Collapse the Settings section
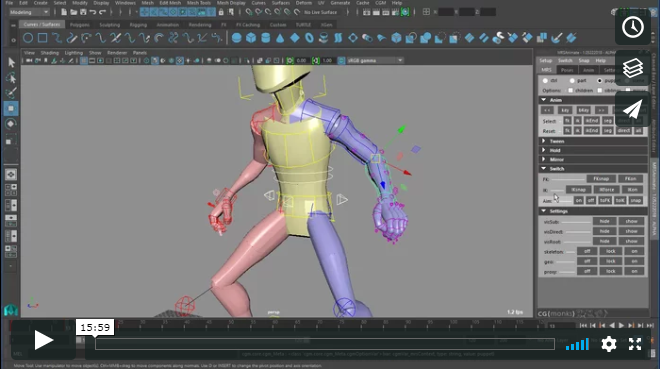Screen dimensions: 660x369 544,211
